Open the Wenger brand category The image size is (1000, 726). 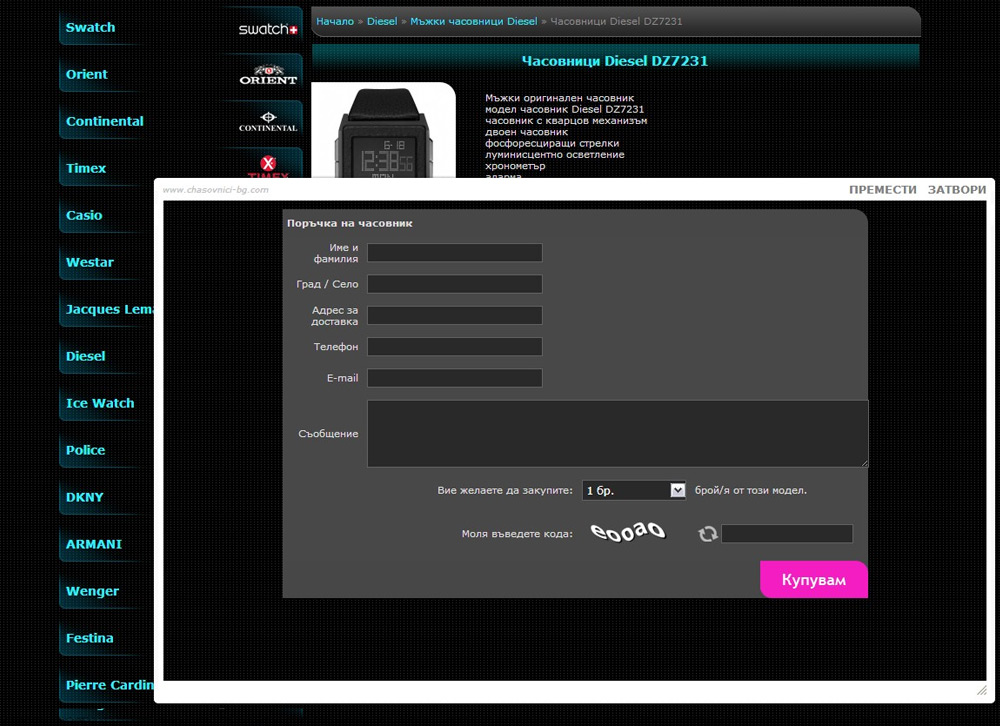click(x=92, y=591)
